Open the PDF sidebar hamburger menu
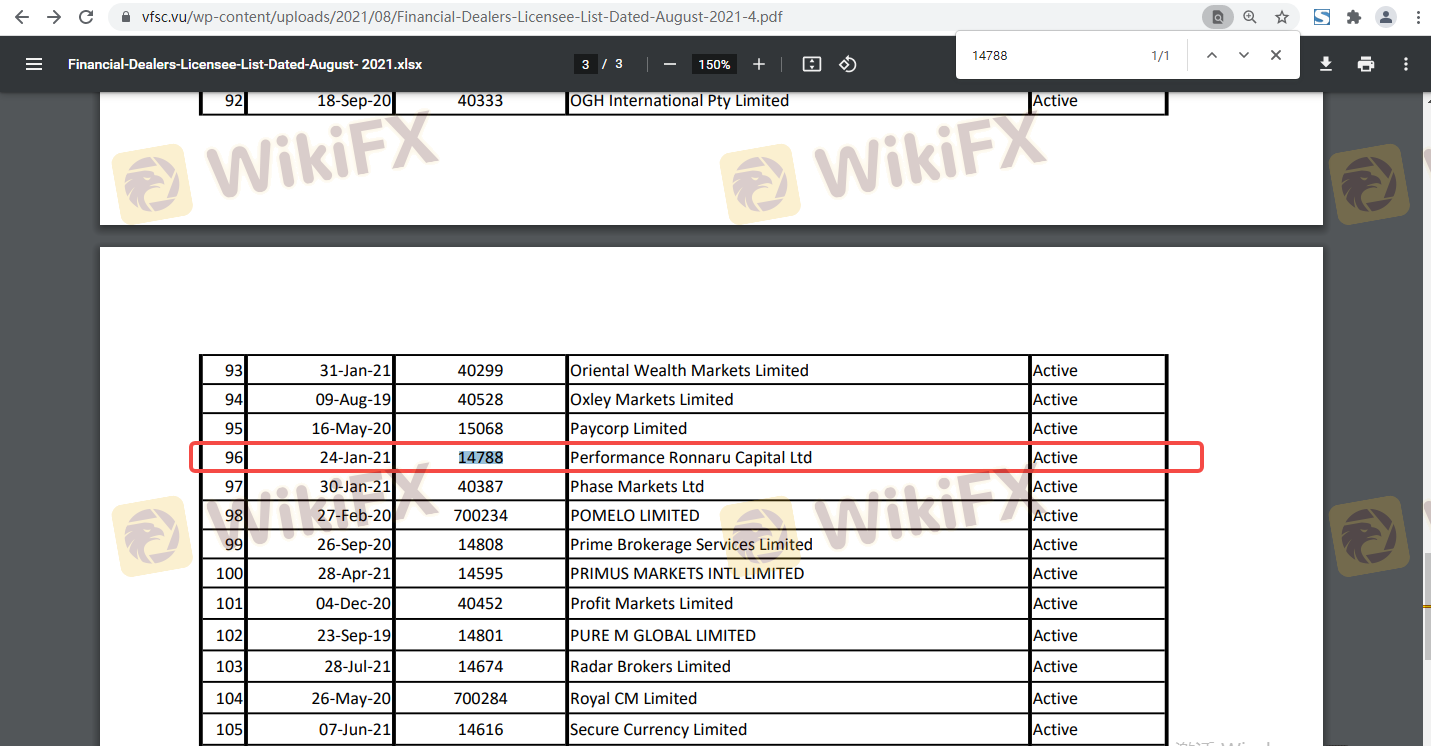This screenshot has height=746, width=1431. click(x=34, y=64)
